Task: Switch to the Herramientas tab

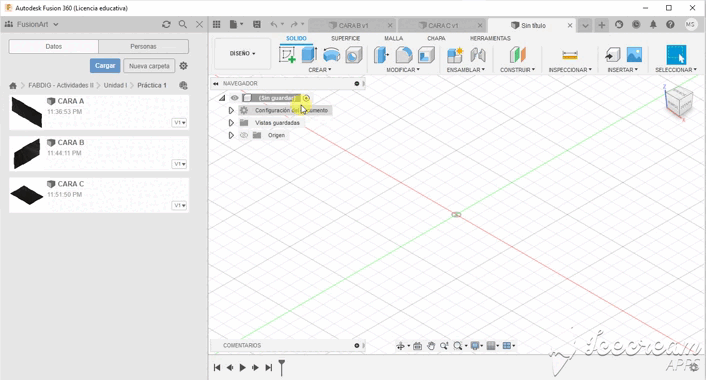Action: point(490,38)
